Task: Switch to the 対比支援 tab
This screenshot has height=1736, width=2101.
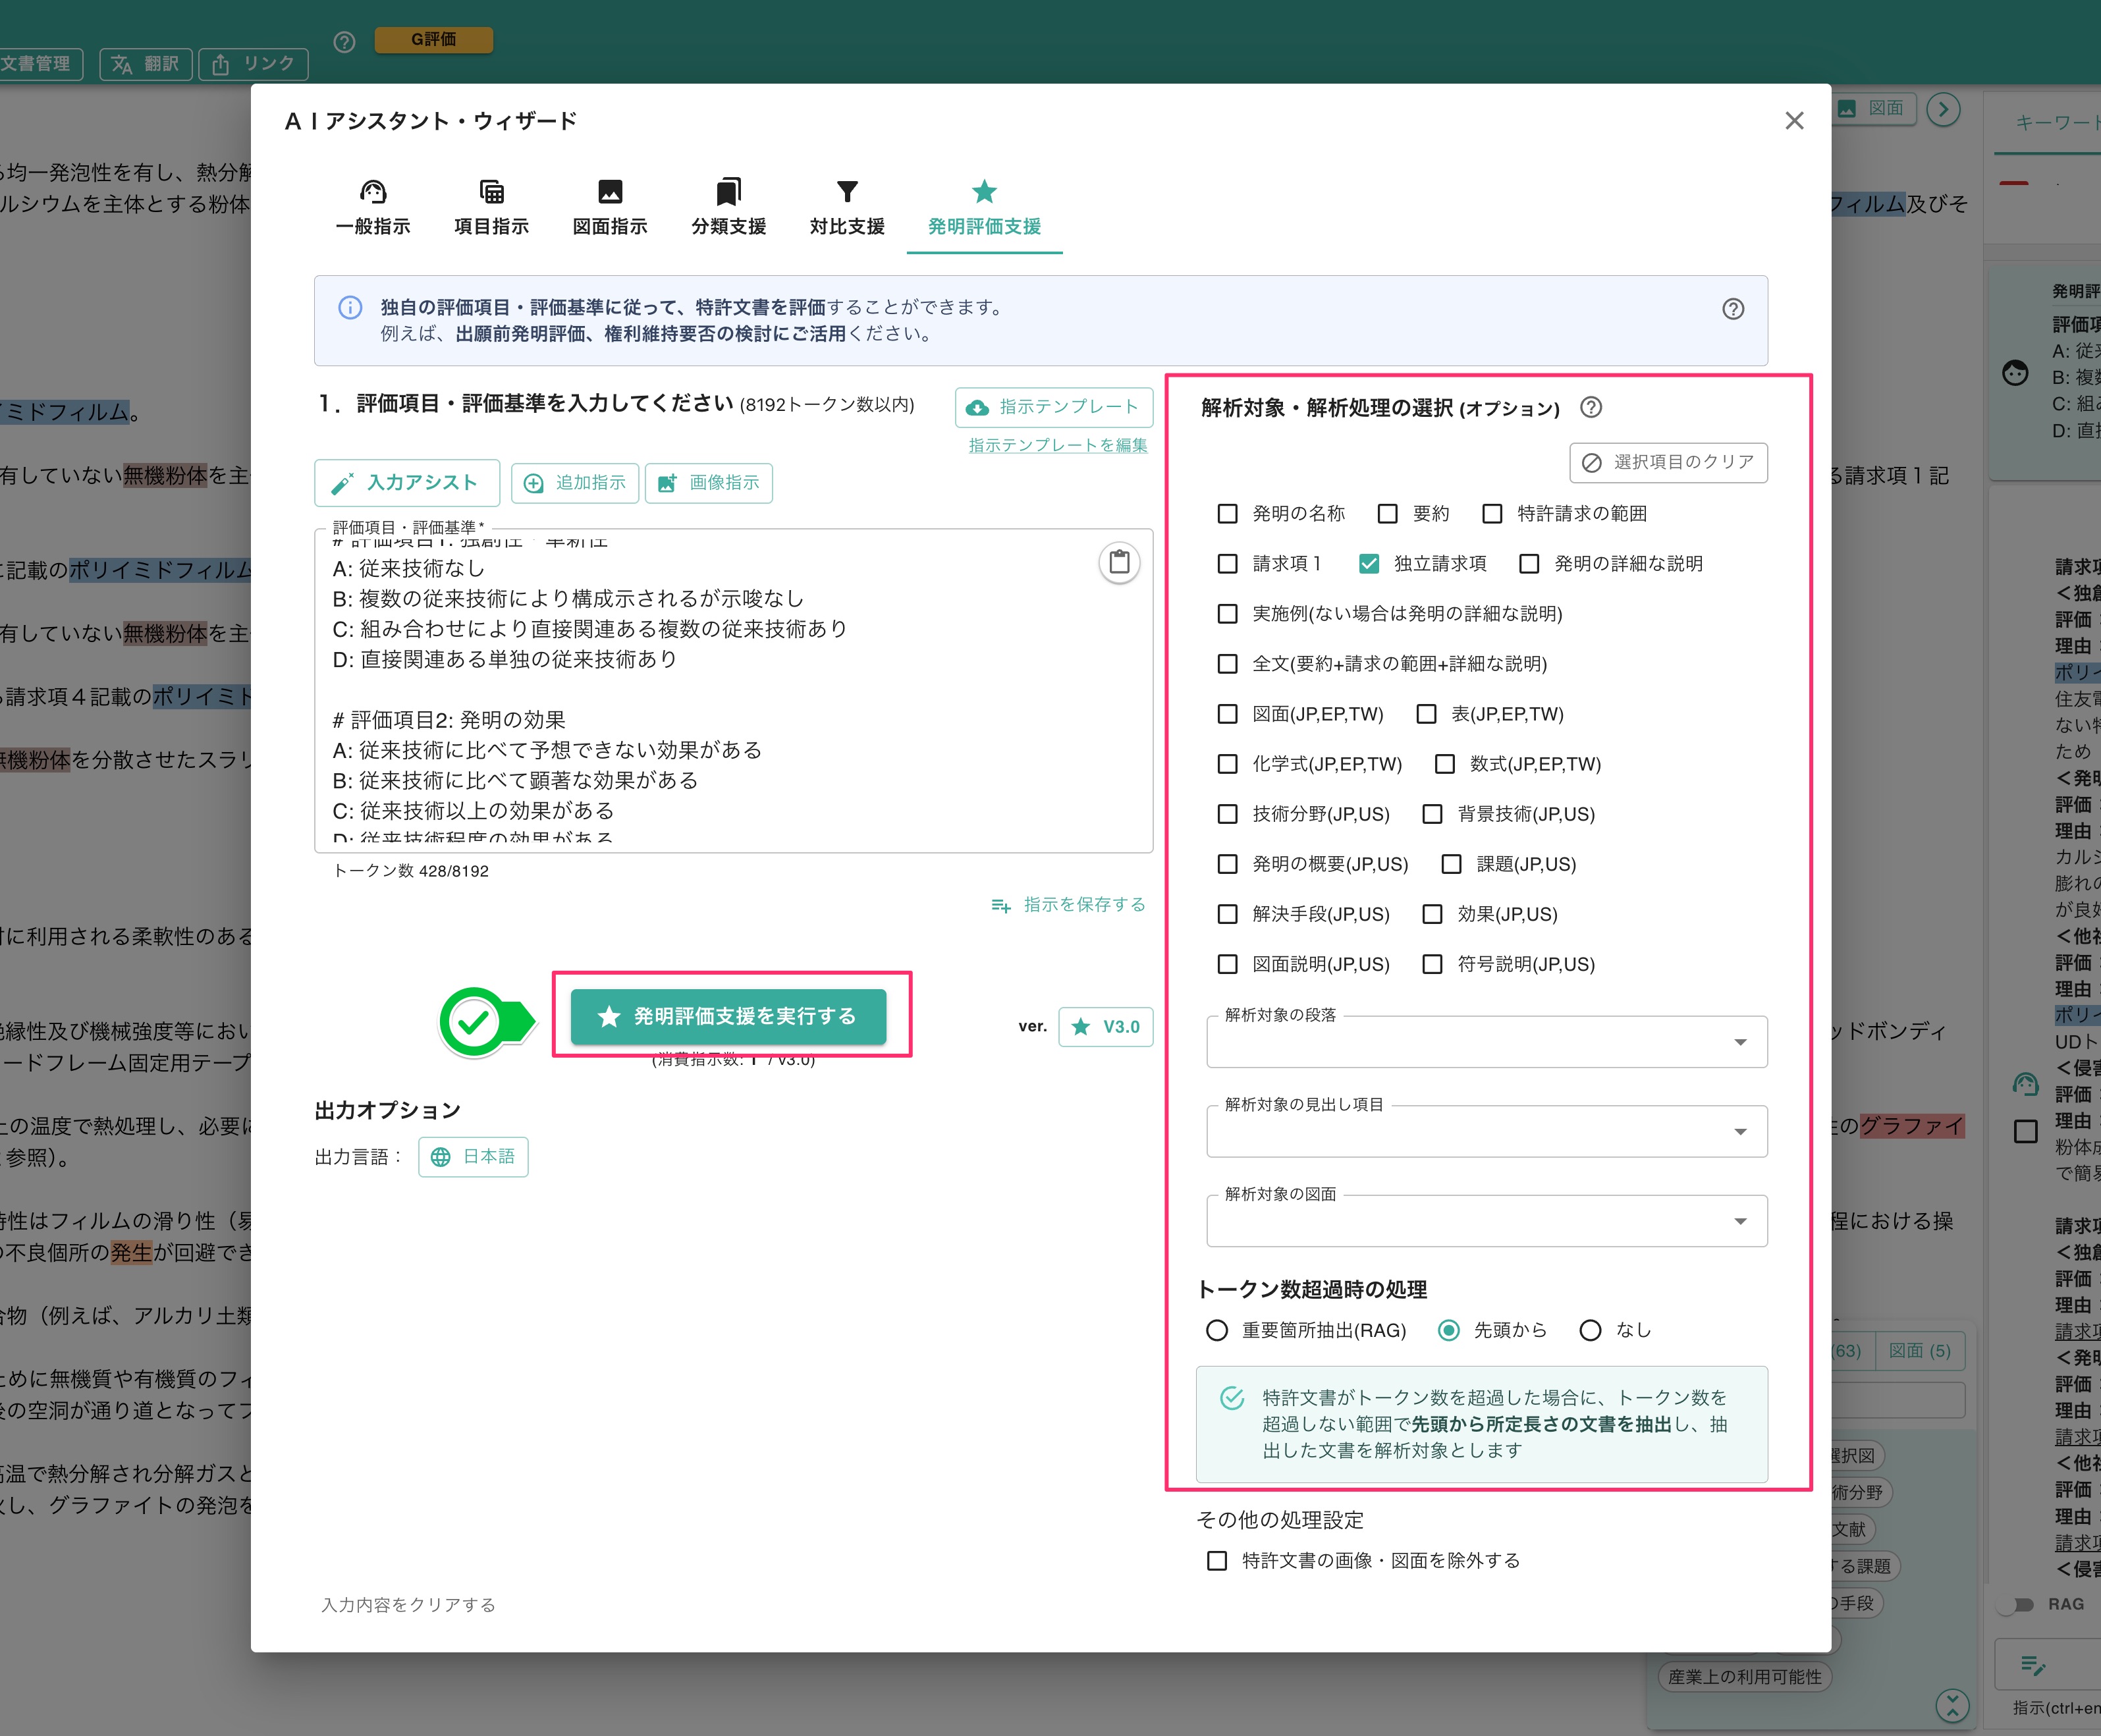Action: [845, 206]
